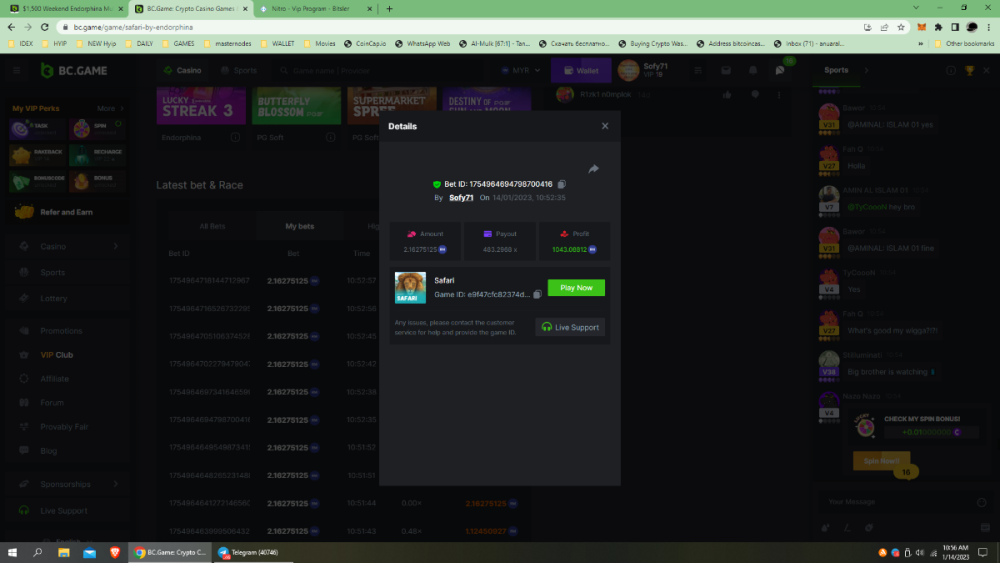The height and width of the screenshot is (563, 1000).
Task: Select the All Bets tab
Action: [212, 226]
